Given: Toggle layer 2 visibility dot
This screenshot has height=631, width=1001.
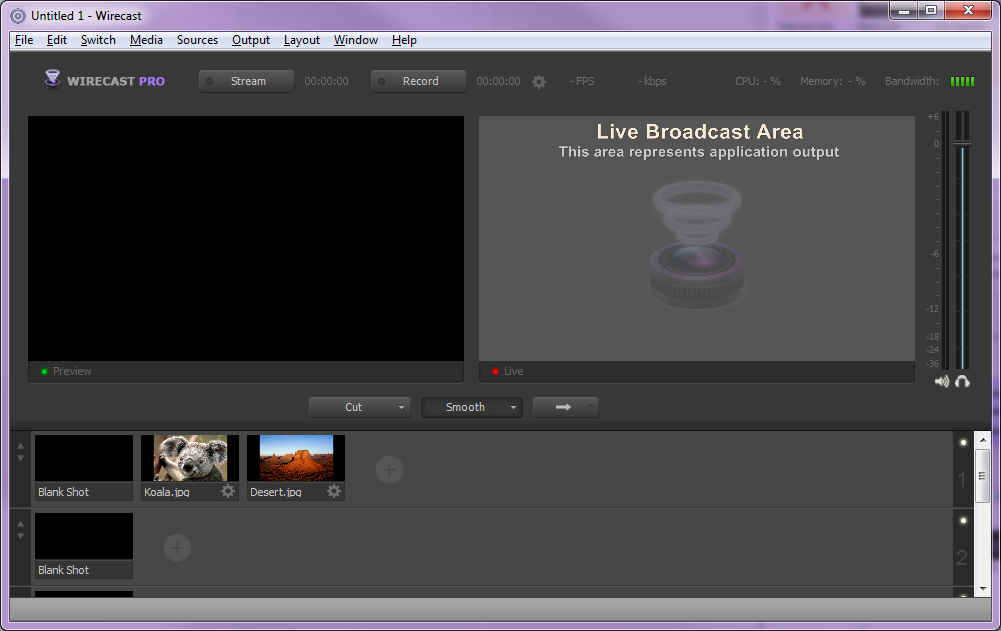Looking at the screenshot, I should [x=963, y=521].
